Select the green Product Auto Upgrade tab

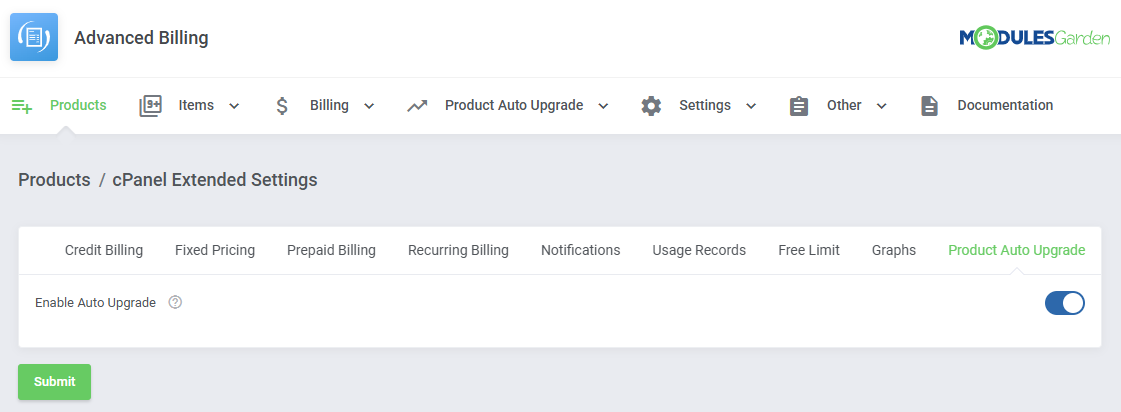point(1017,250)
